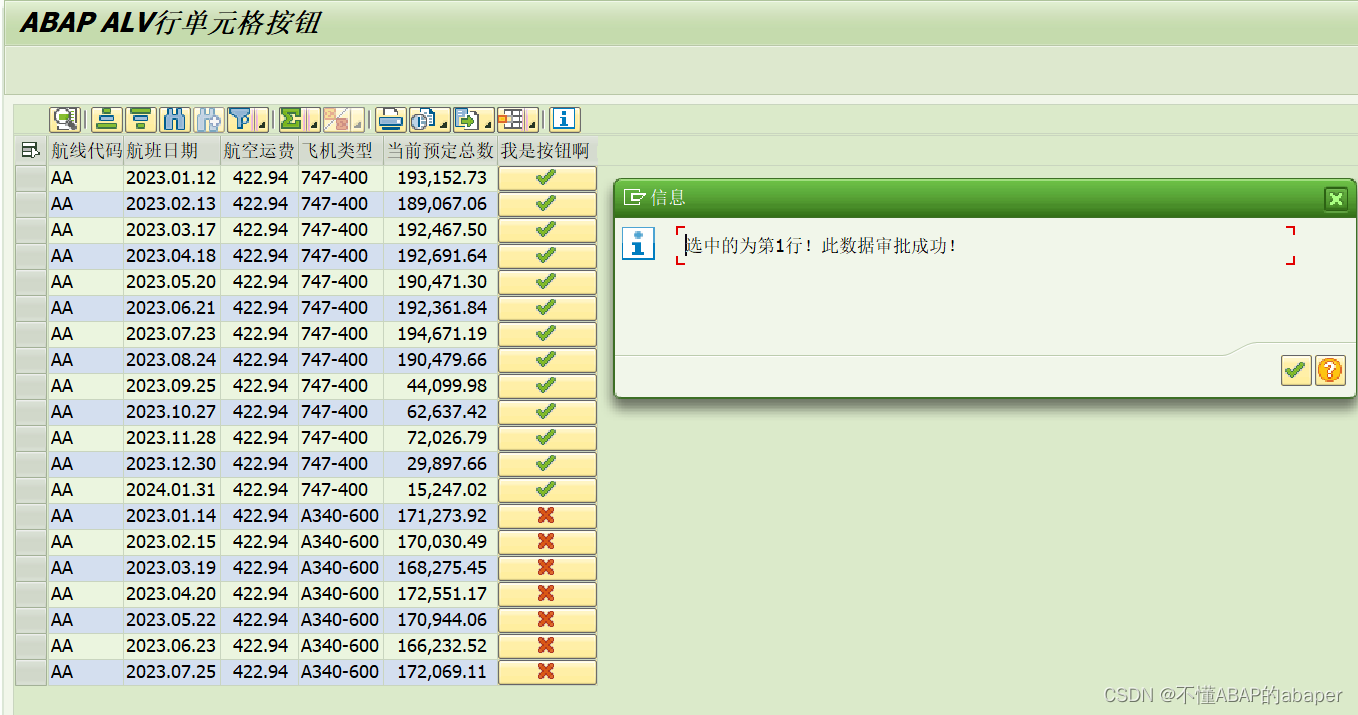Click the Sum (sigma) total icon
The width and height of the screenshot is (1358, 715).
tap(290, 119)
